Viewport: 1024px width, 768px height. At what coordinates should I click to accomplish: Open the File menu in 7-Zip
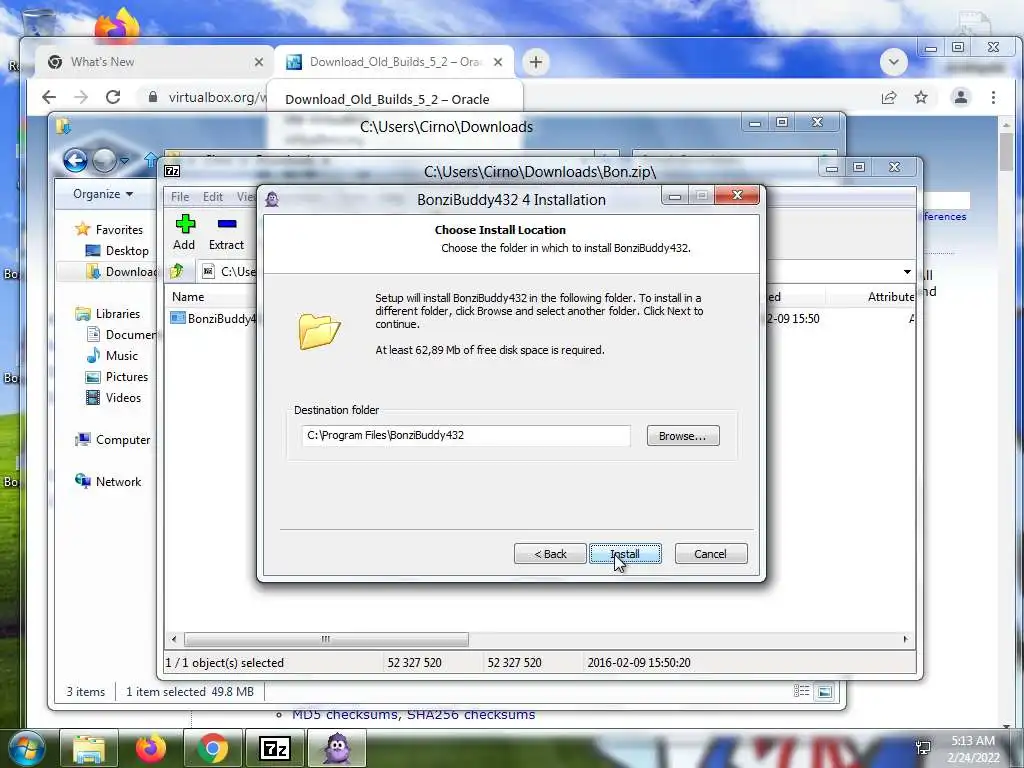click(x=180, y=197)
